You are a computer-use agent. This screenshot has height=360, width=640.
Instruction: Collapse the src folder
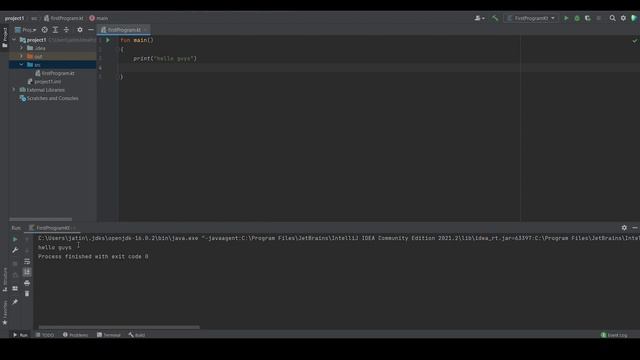22,64
